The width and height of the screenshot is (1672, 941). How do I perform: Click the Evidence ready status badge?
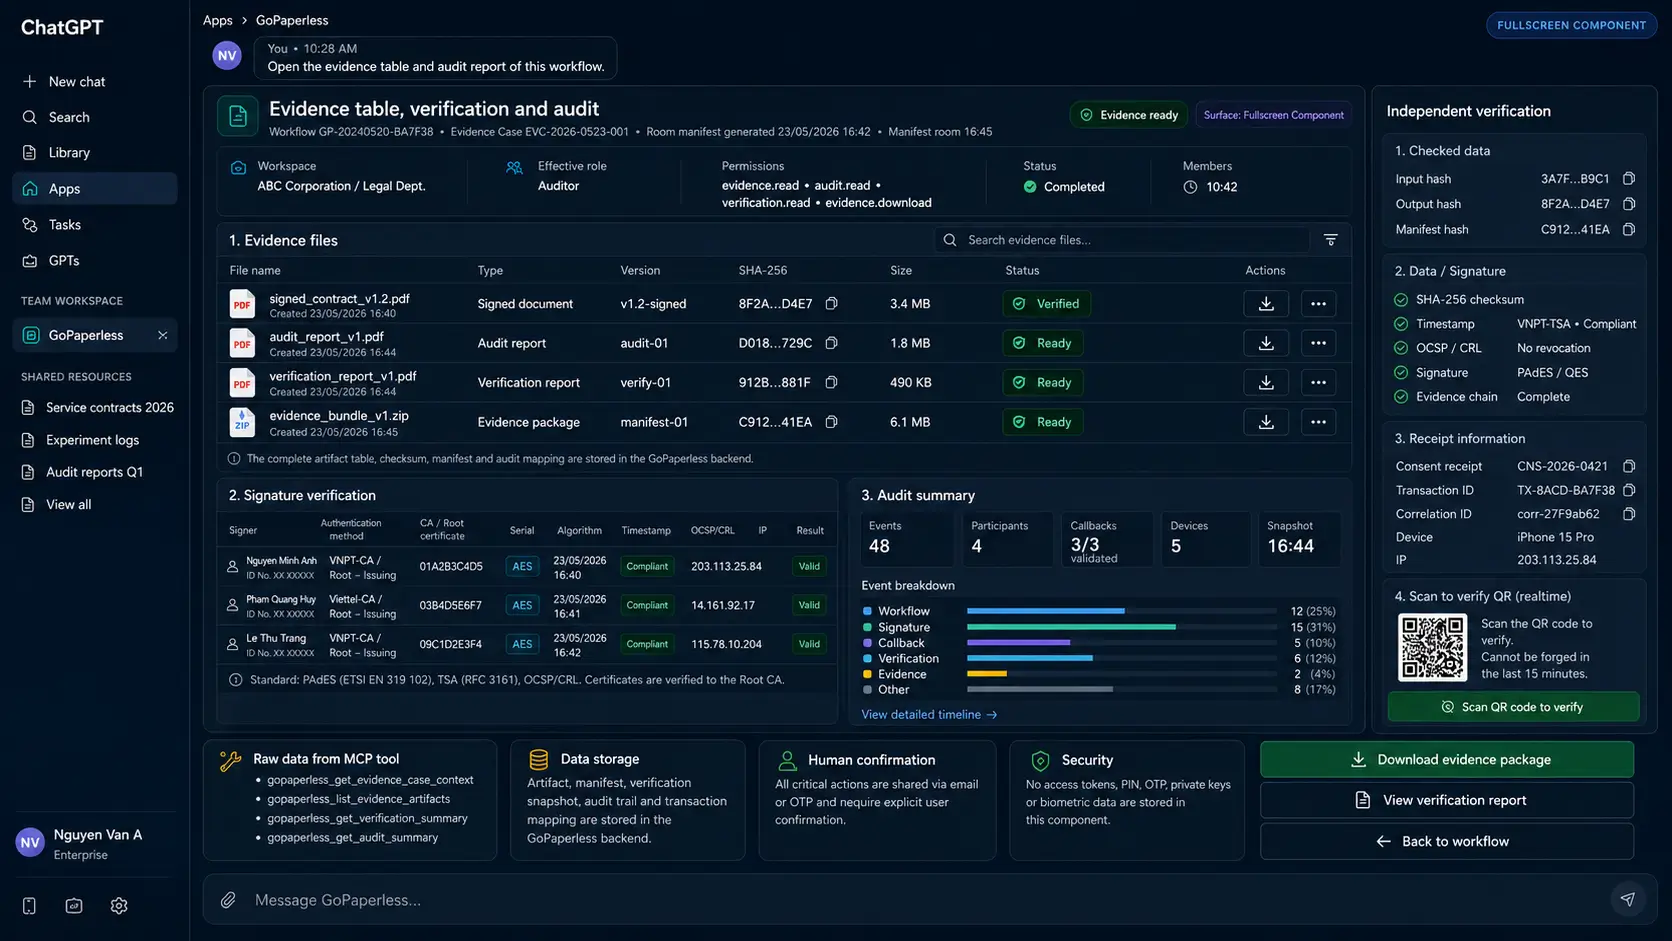point(1129,115)
